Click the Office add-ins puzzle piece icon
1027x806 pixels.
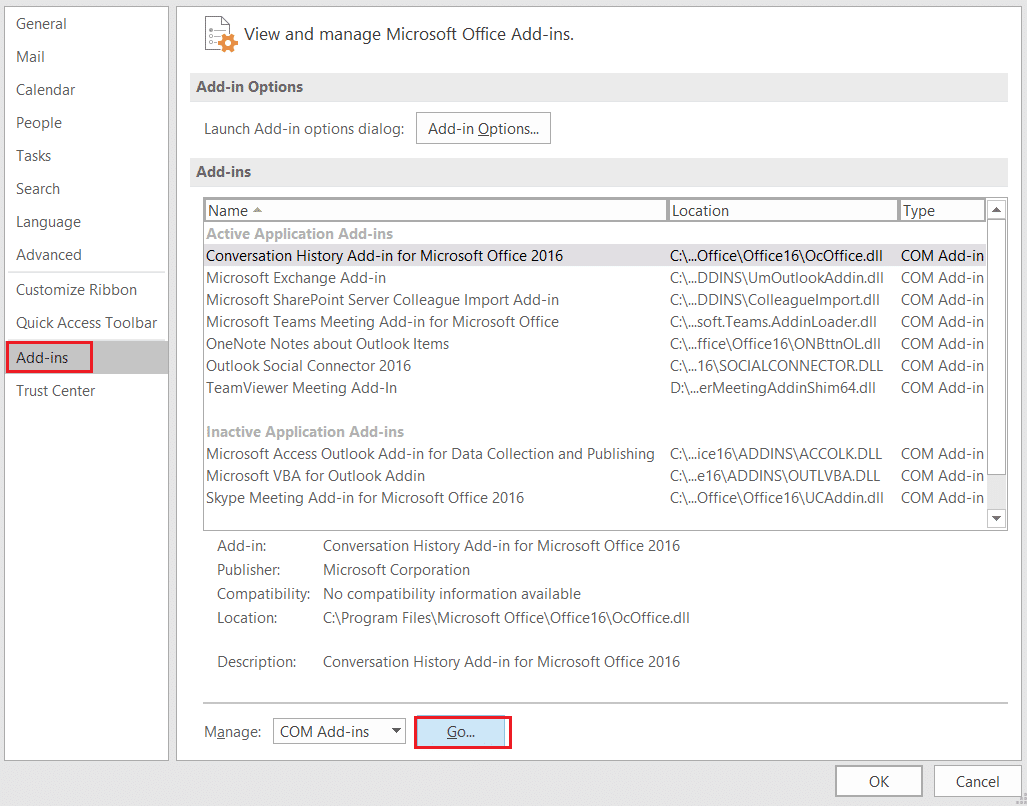[x=219, y=33]
